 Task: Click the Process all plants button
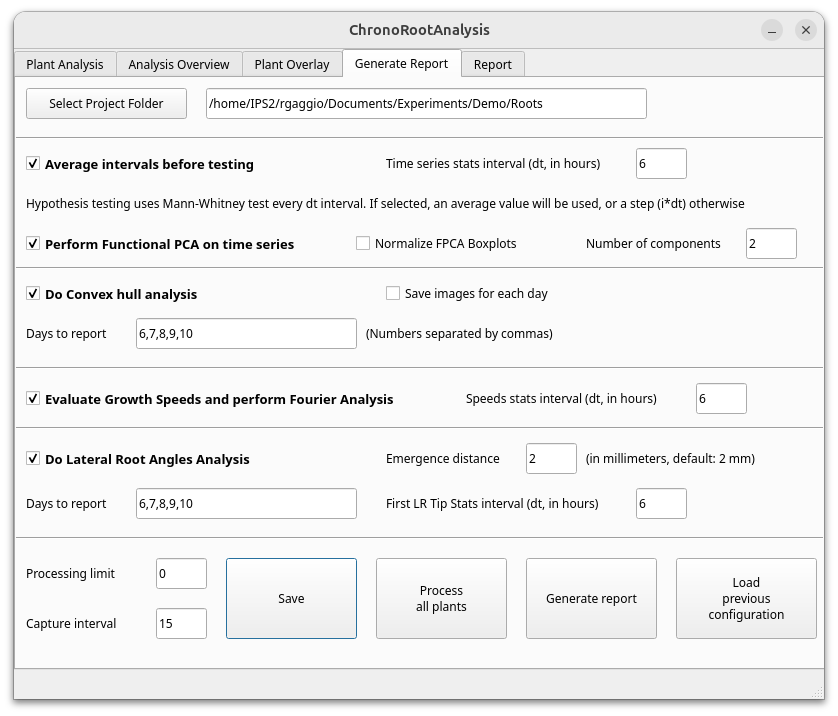[x=441, y=598]
